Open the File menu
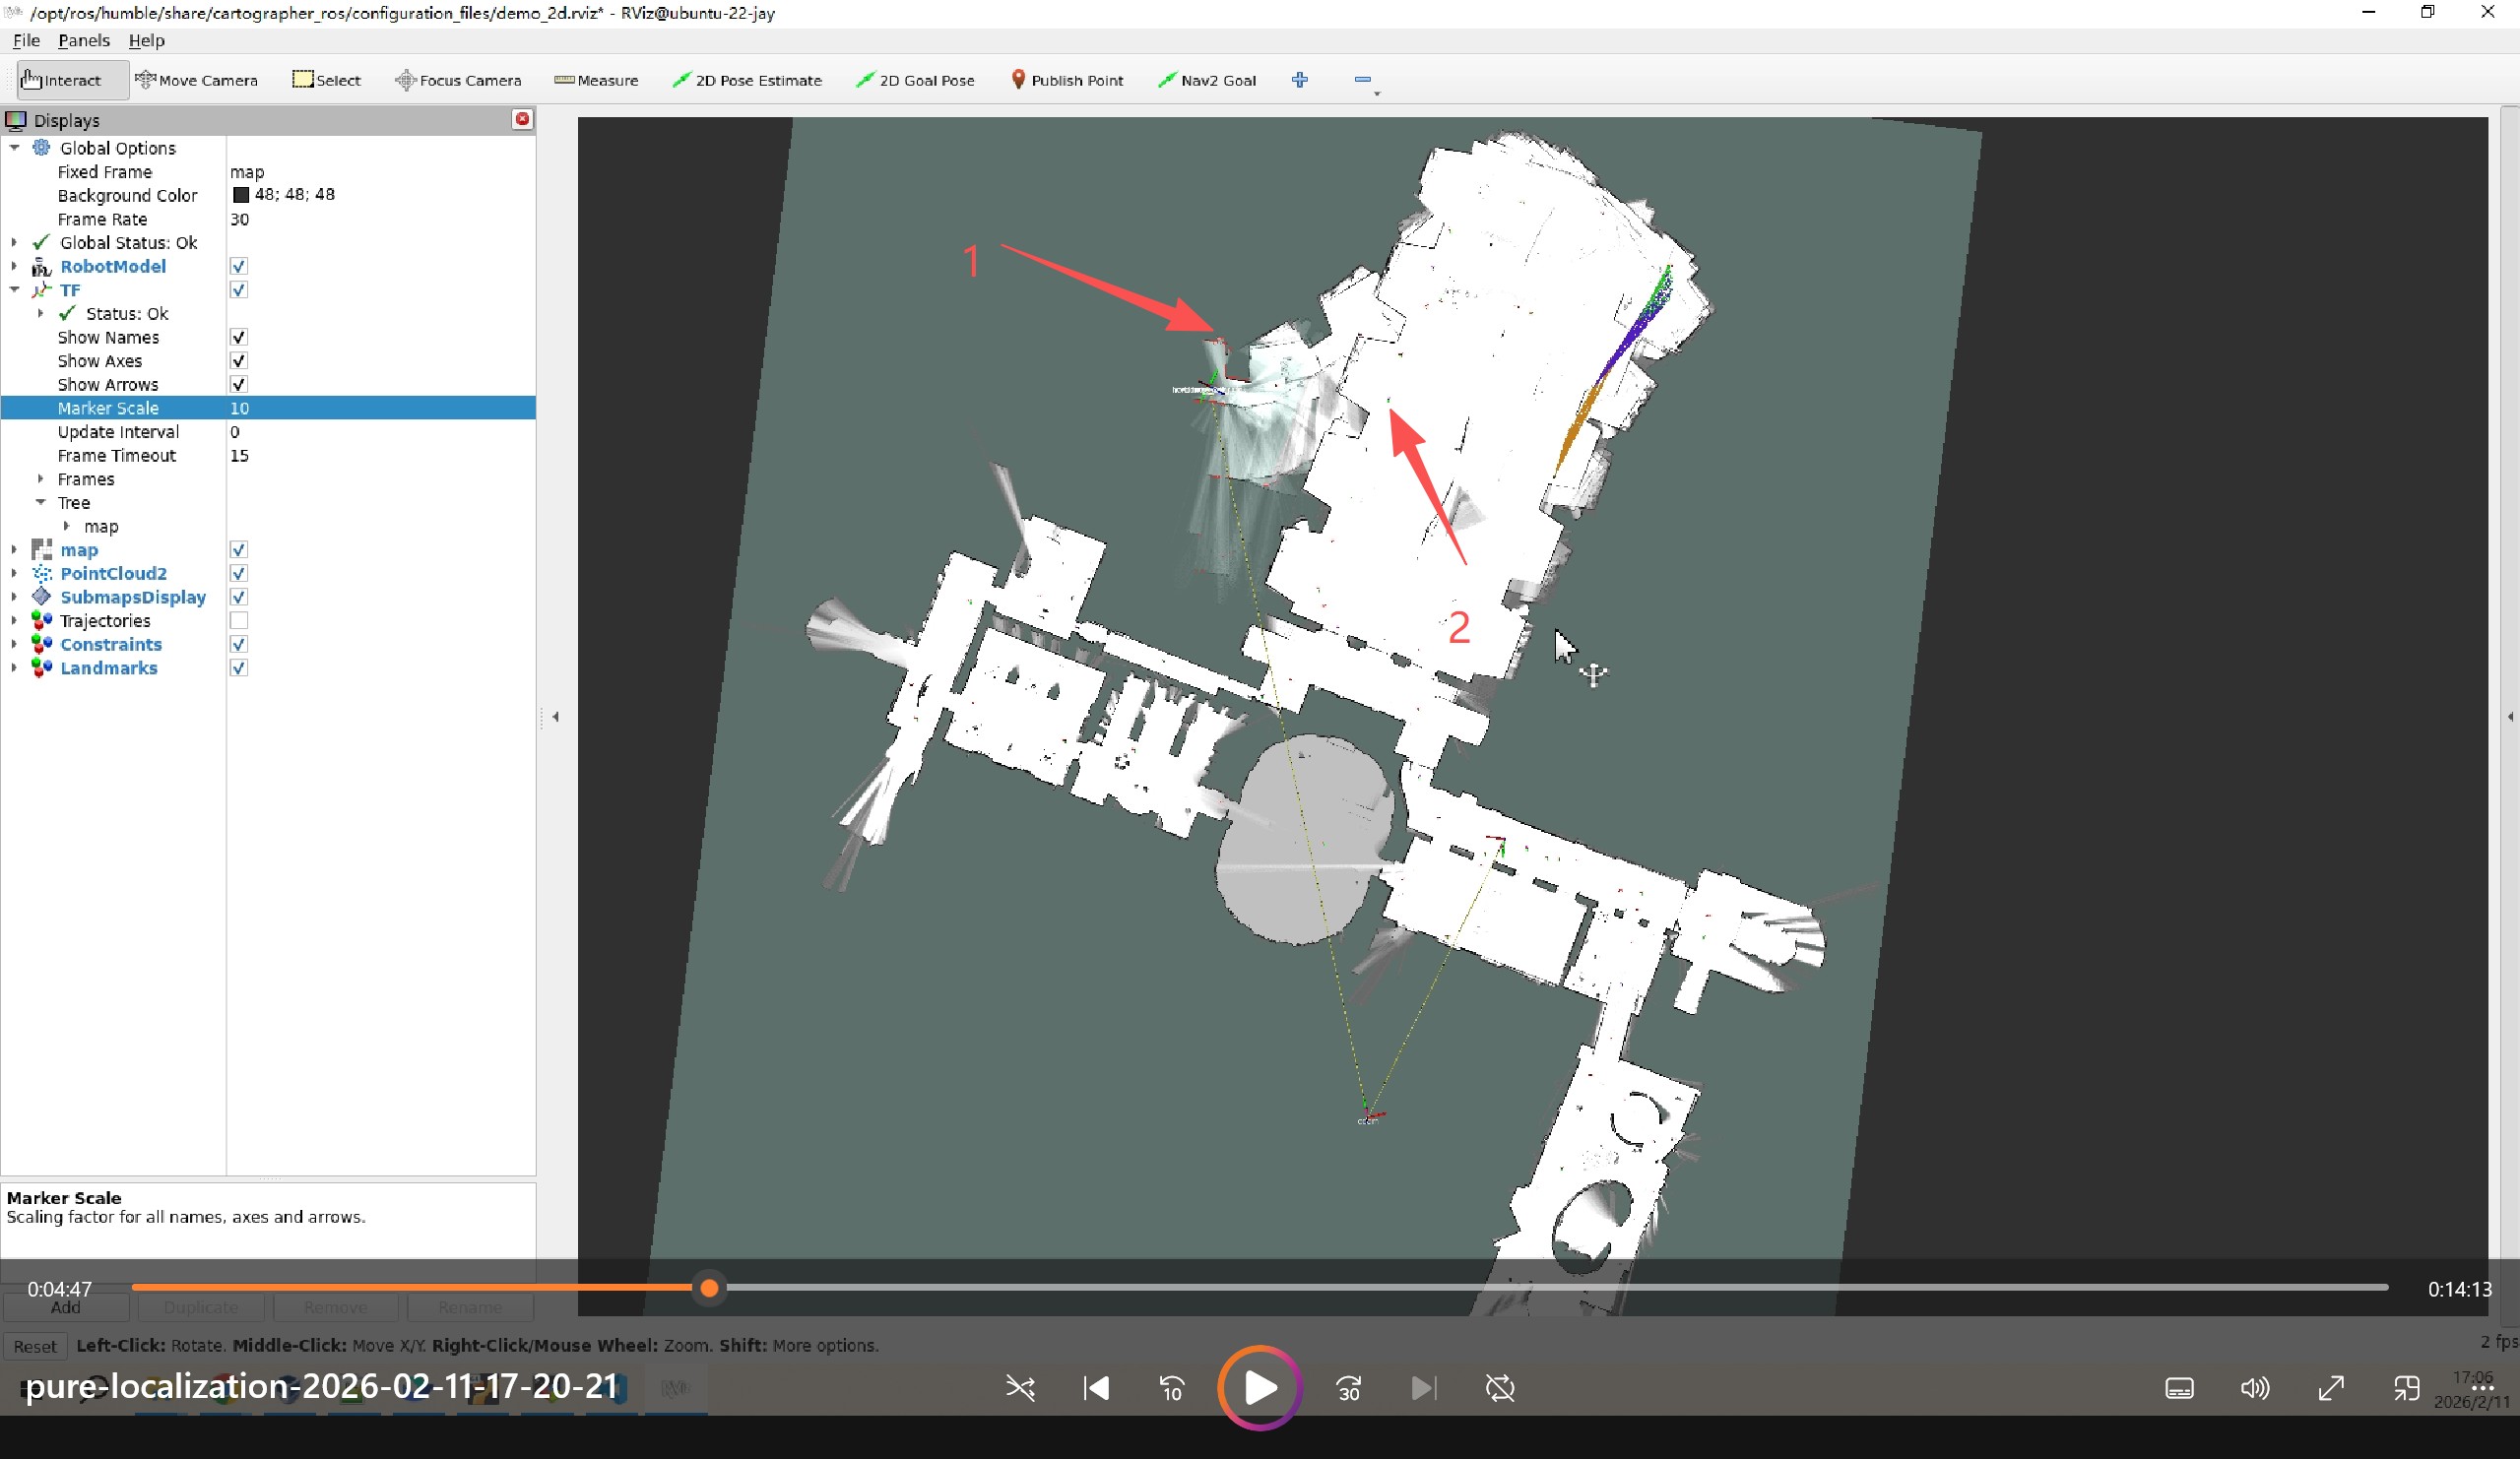 click(x=26, y=40)
